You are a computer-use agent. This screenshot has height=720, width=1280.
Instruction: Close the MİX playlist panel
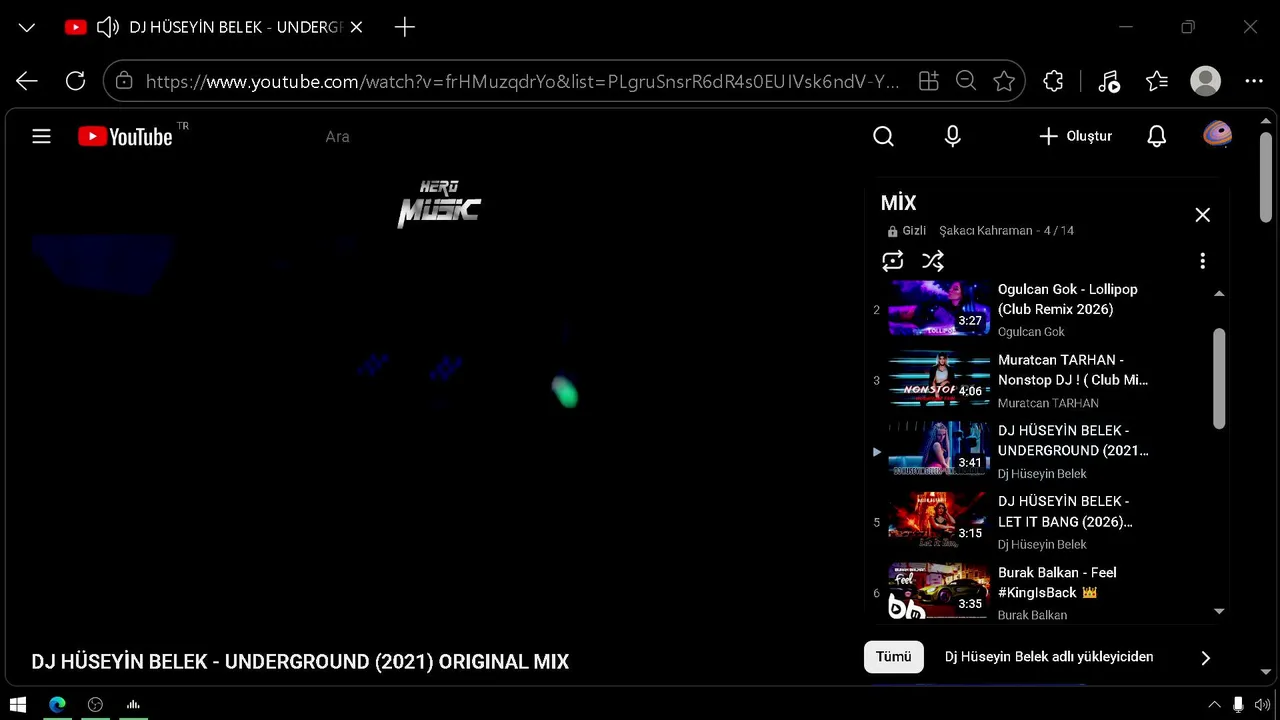pyautogui.click(x=1202, y=215)
